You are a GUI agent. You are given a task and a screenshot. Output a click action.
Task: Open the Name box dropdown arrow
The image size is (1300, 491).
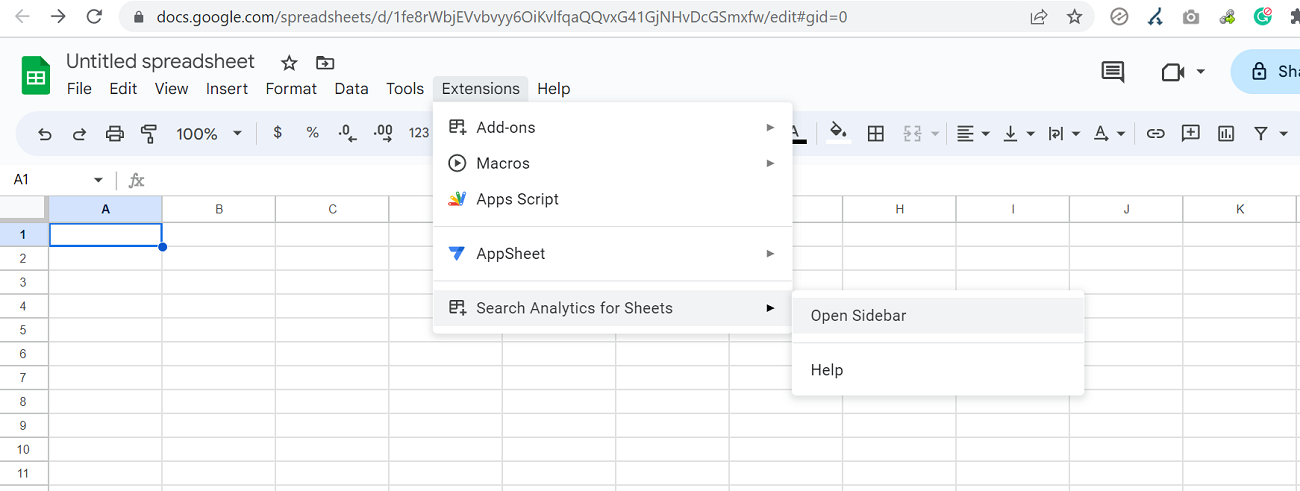[x=98, y=180]
